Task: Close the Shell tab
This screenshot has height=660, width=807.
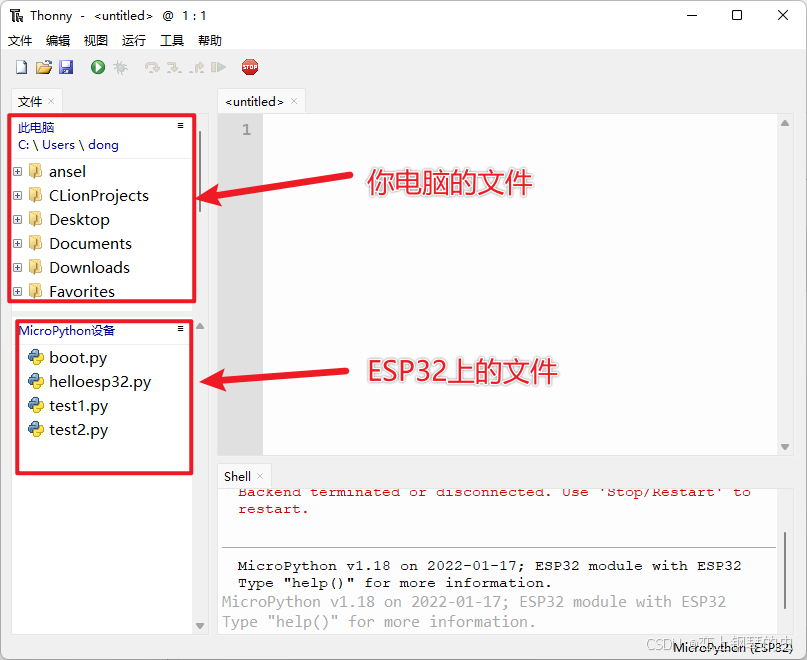Action: (x=260, y=476)
